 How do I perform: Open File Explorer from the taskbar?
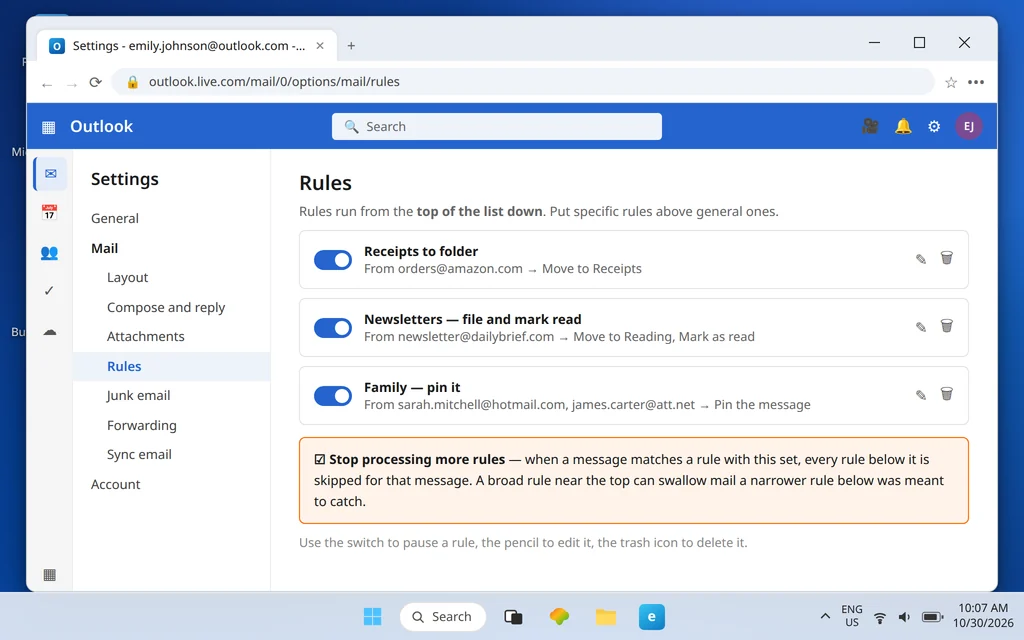tap(605, 616)
